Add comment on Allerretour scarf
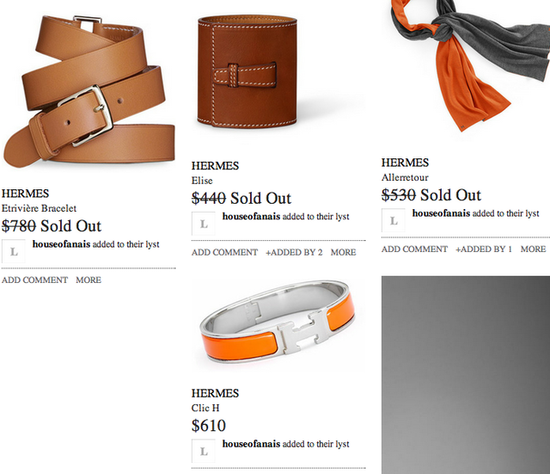The width and height of the screenshot is (550, 474). pyautogui.click(x=415, y=249)
